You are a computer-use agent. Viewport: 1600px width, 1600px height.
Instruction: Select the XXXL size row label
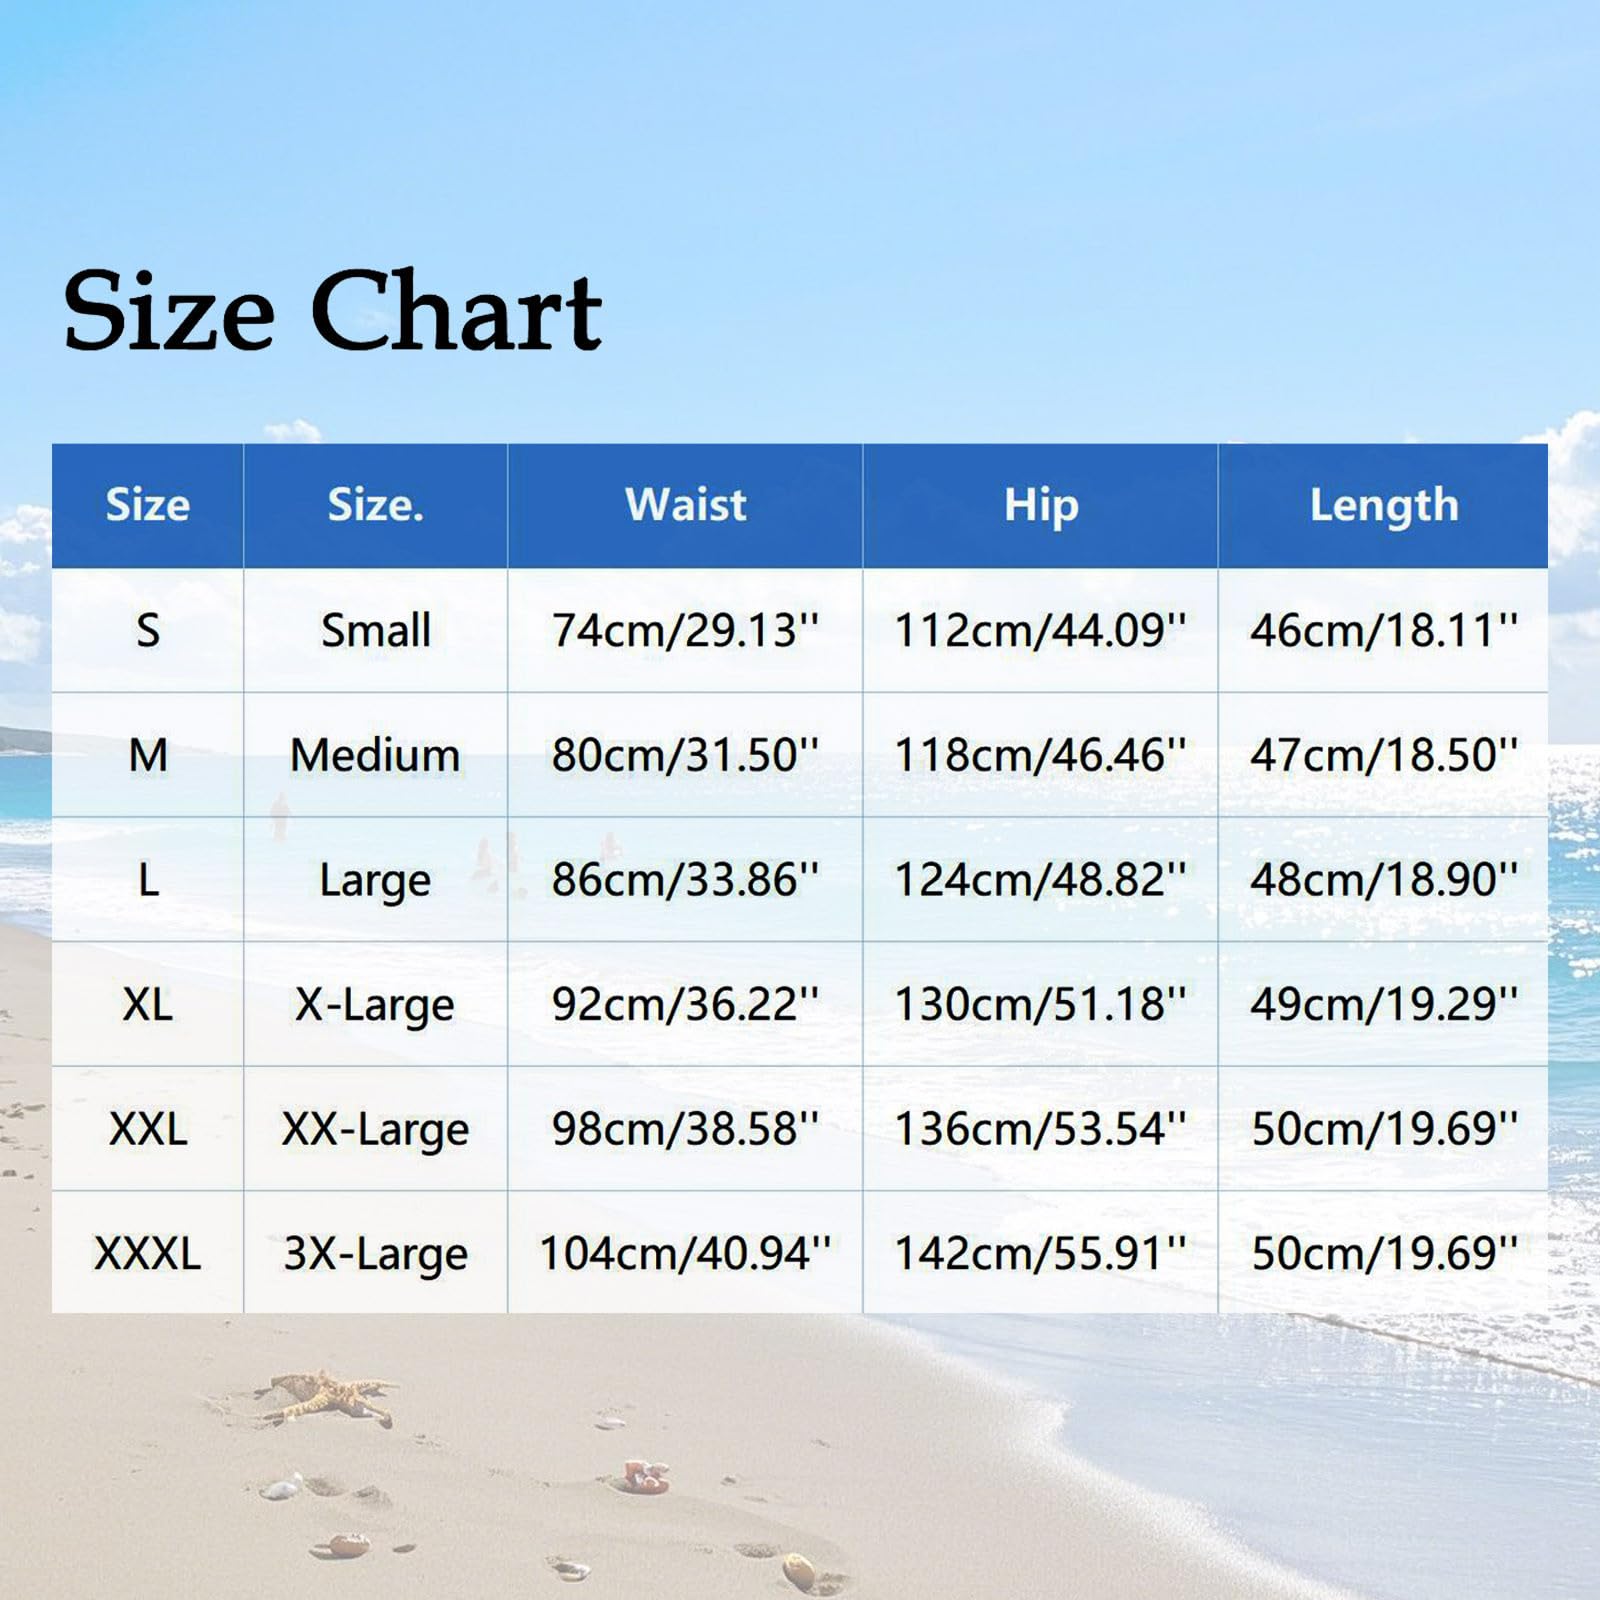pyautogui.click(x=148, y=1253)
